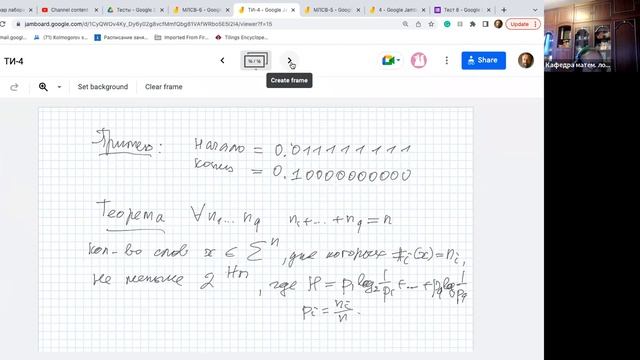Expand the zoom level dropdown arrow

(59, 87)
